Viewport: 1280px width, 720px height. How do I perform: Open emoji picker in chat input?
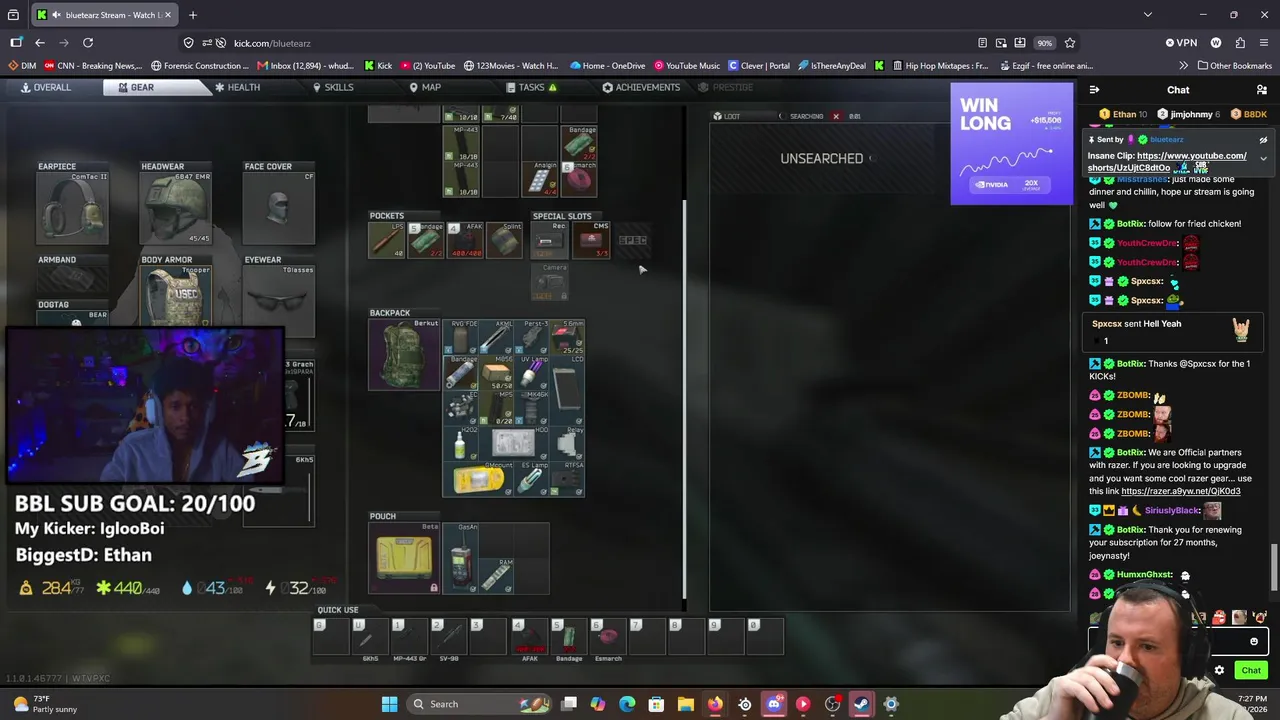(x=1254, y=641)
